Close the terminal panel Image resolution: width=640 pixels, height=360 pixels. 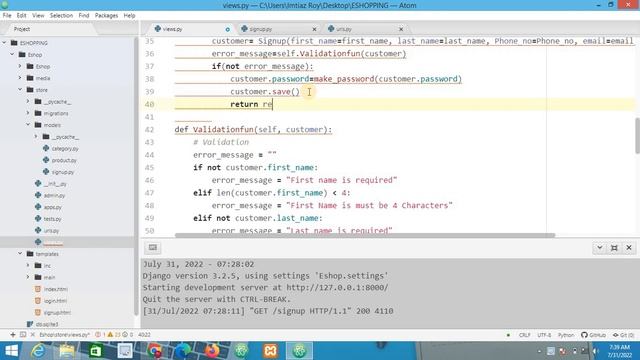[x=629, y=248]
